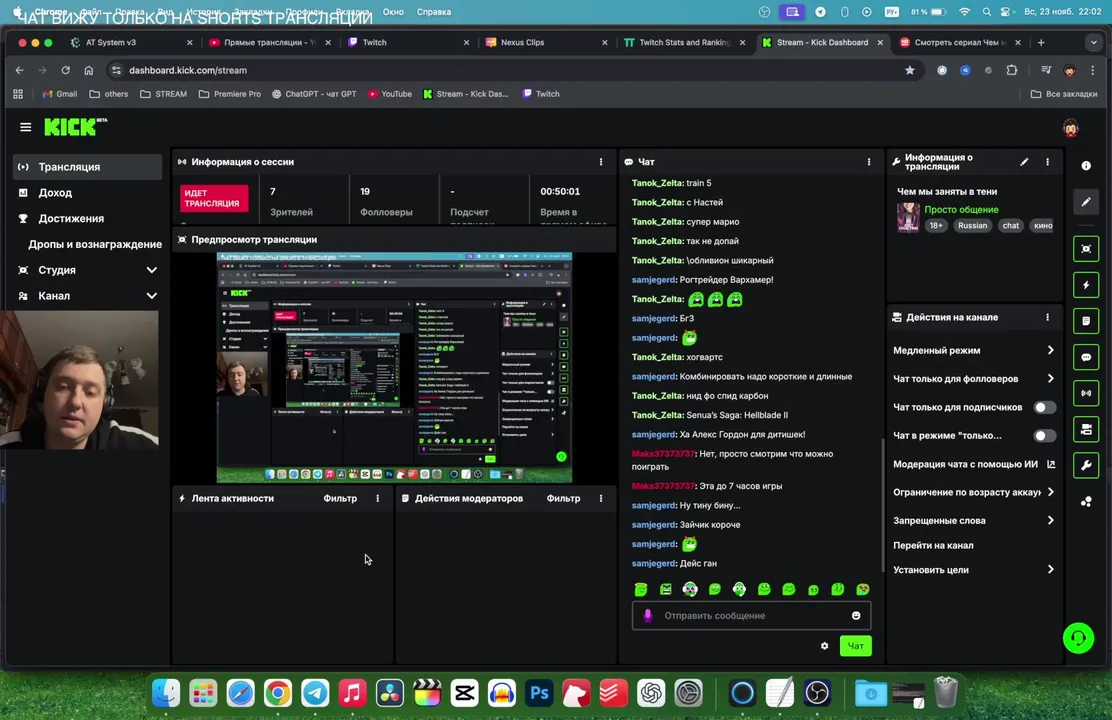Open Stream Info panel three-dot menu
This screenshot has height=720, width=1112.
click(x=1047, y=162)
